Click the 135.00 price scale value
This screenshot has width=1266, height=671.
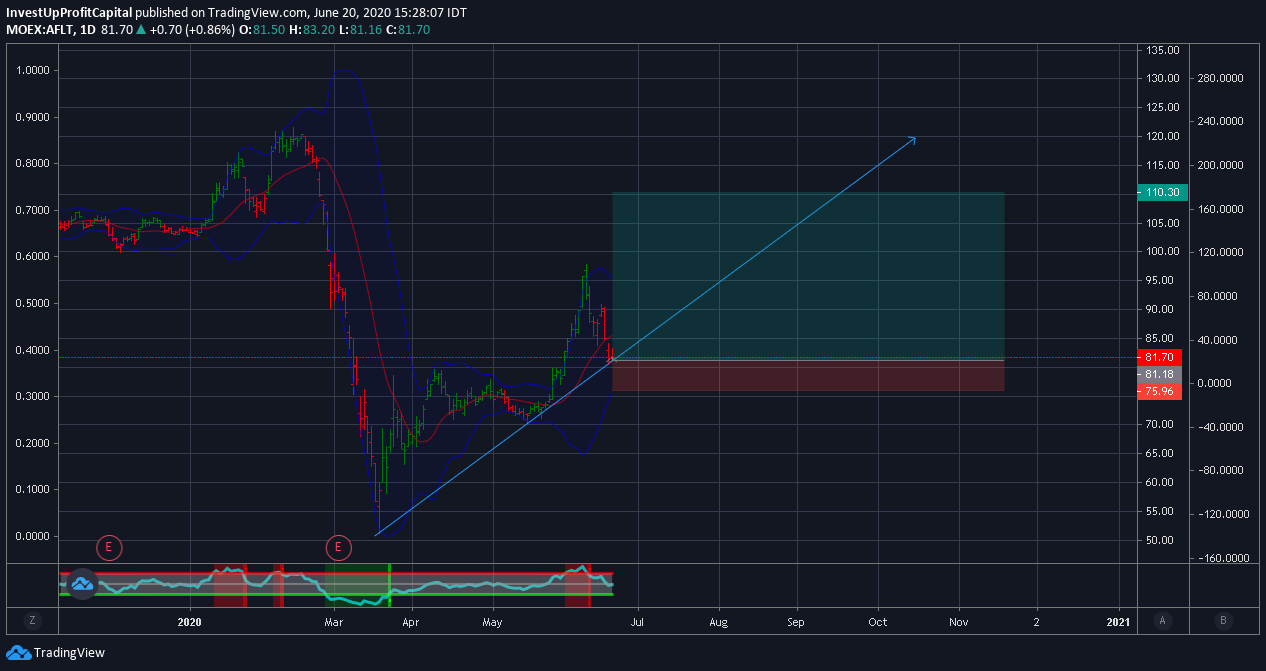(x=1164, y=50)
